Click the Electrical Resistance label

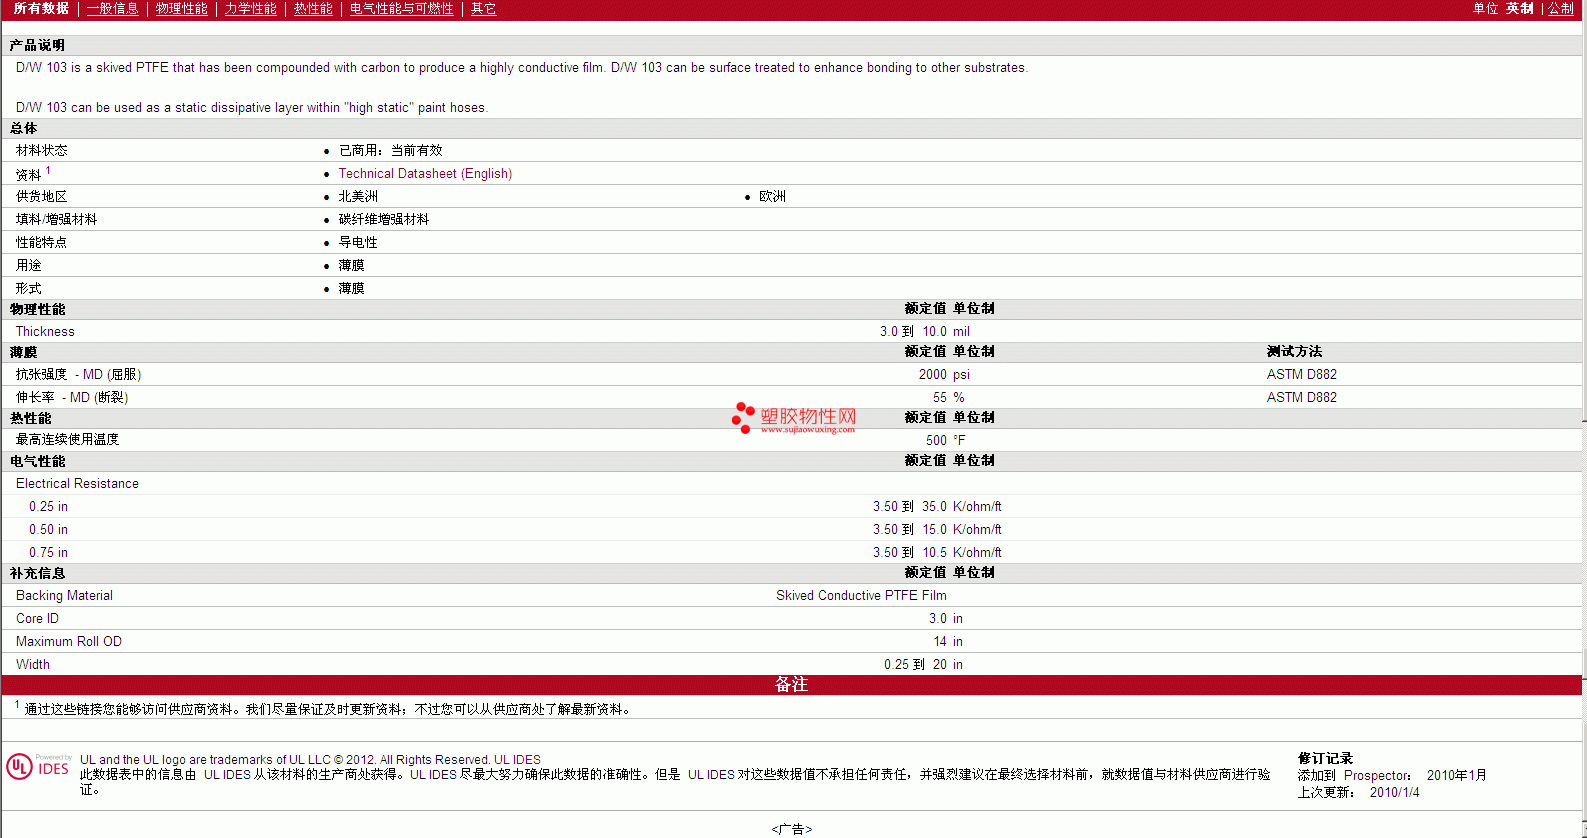point(77,484)
